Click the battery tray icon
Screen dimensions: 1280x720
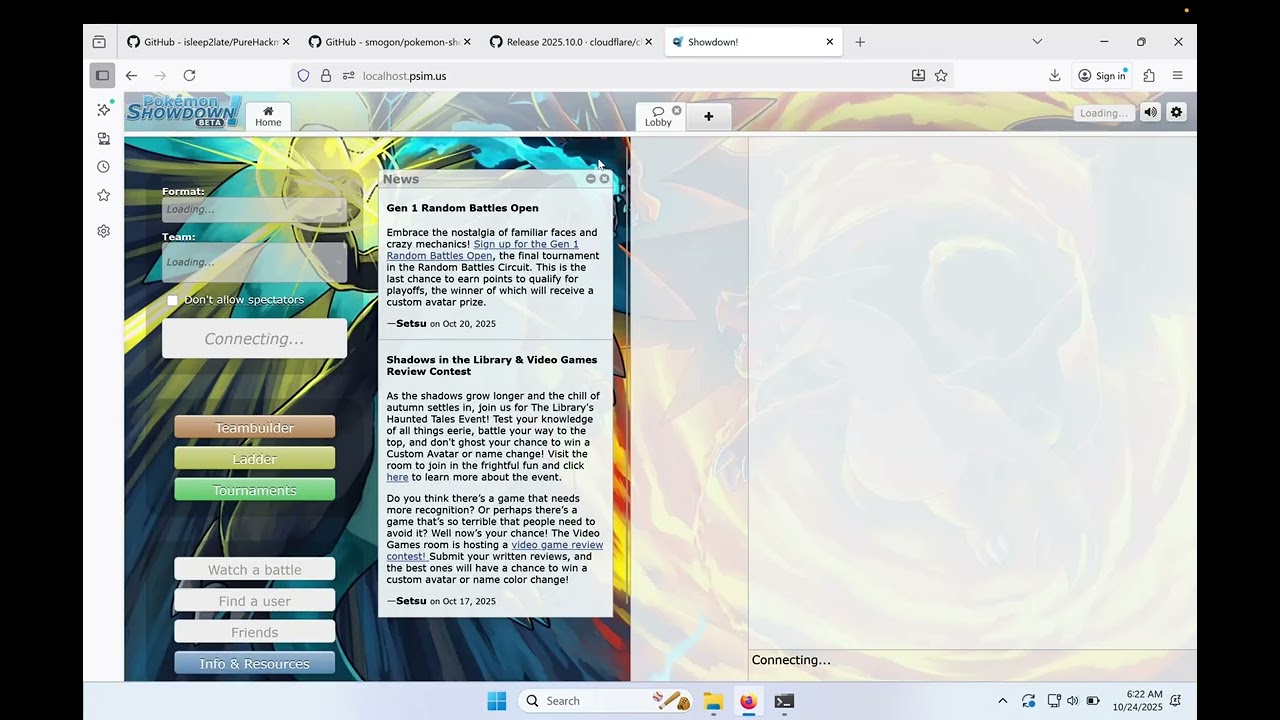pos(1093,701)
